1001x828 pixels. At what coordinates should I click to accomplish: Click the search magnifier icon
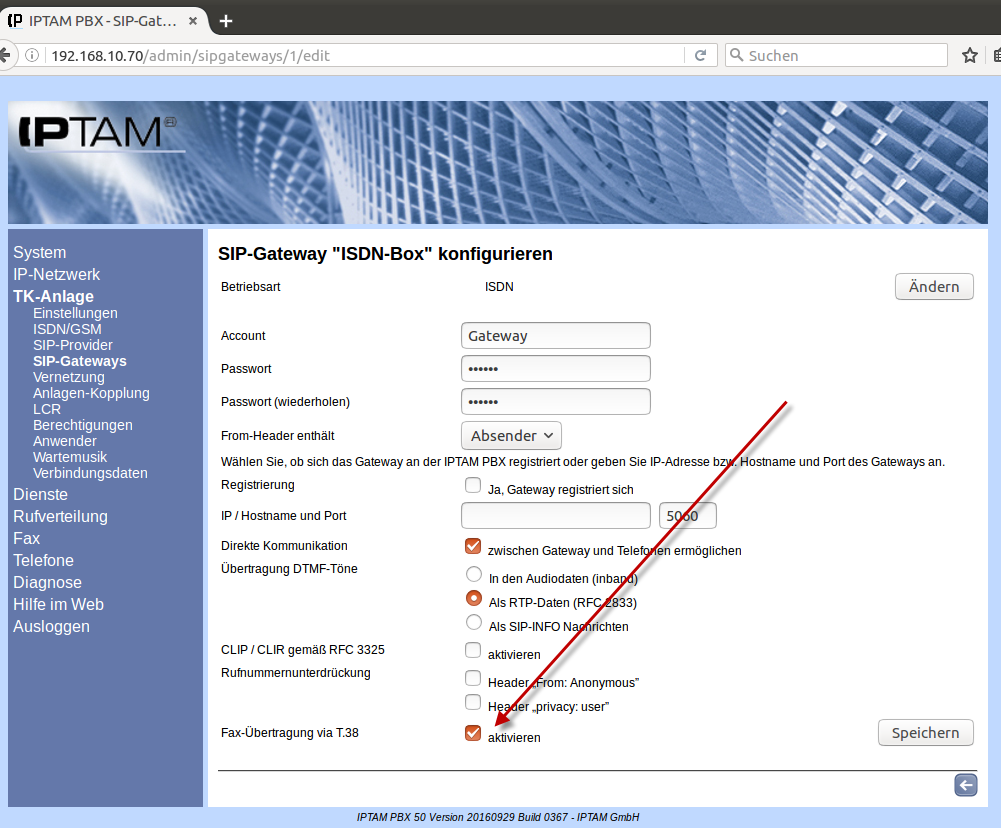(737, 56)
